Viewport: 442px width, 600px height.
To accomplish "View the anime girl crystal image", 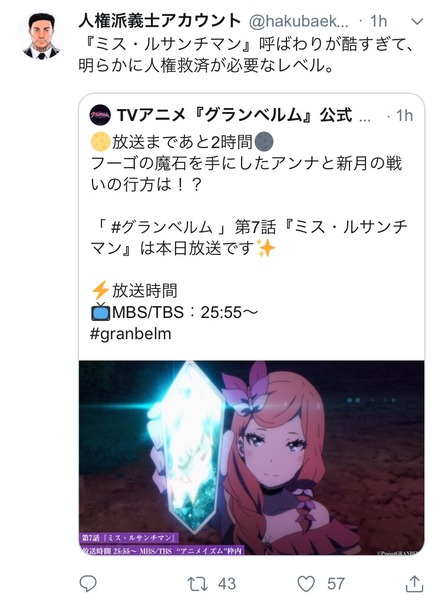I will [251, 458].
